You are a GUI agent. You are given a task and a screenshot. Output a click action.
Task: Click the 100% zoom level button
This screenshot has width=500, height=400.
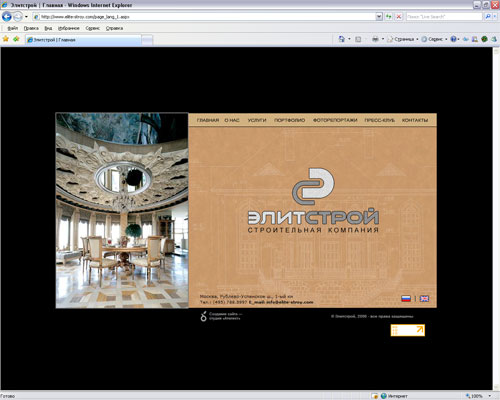click(475, 396)
